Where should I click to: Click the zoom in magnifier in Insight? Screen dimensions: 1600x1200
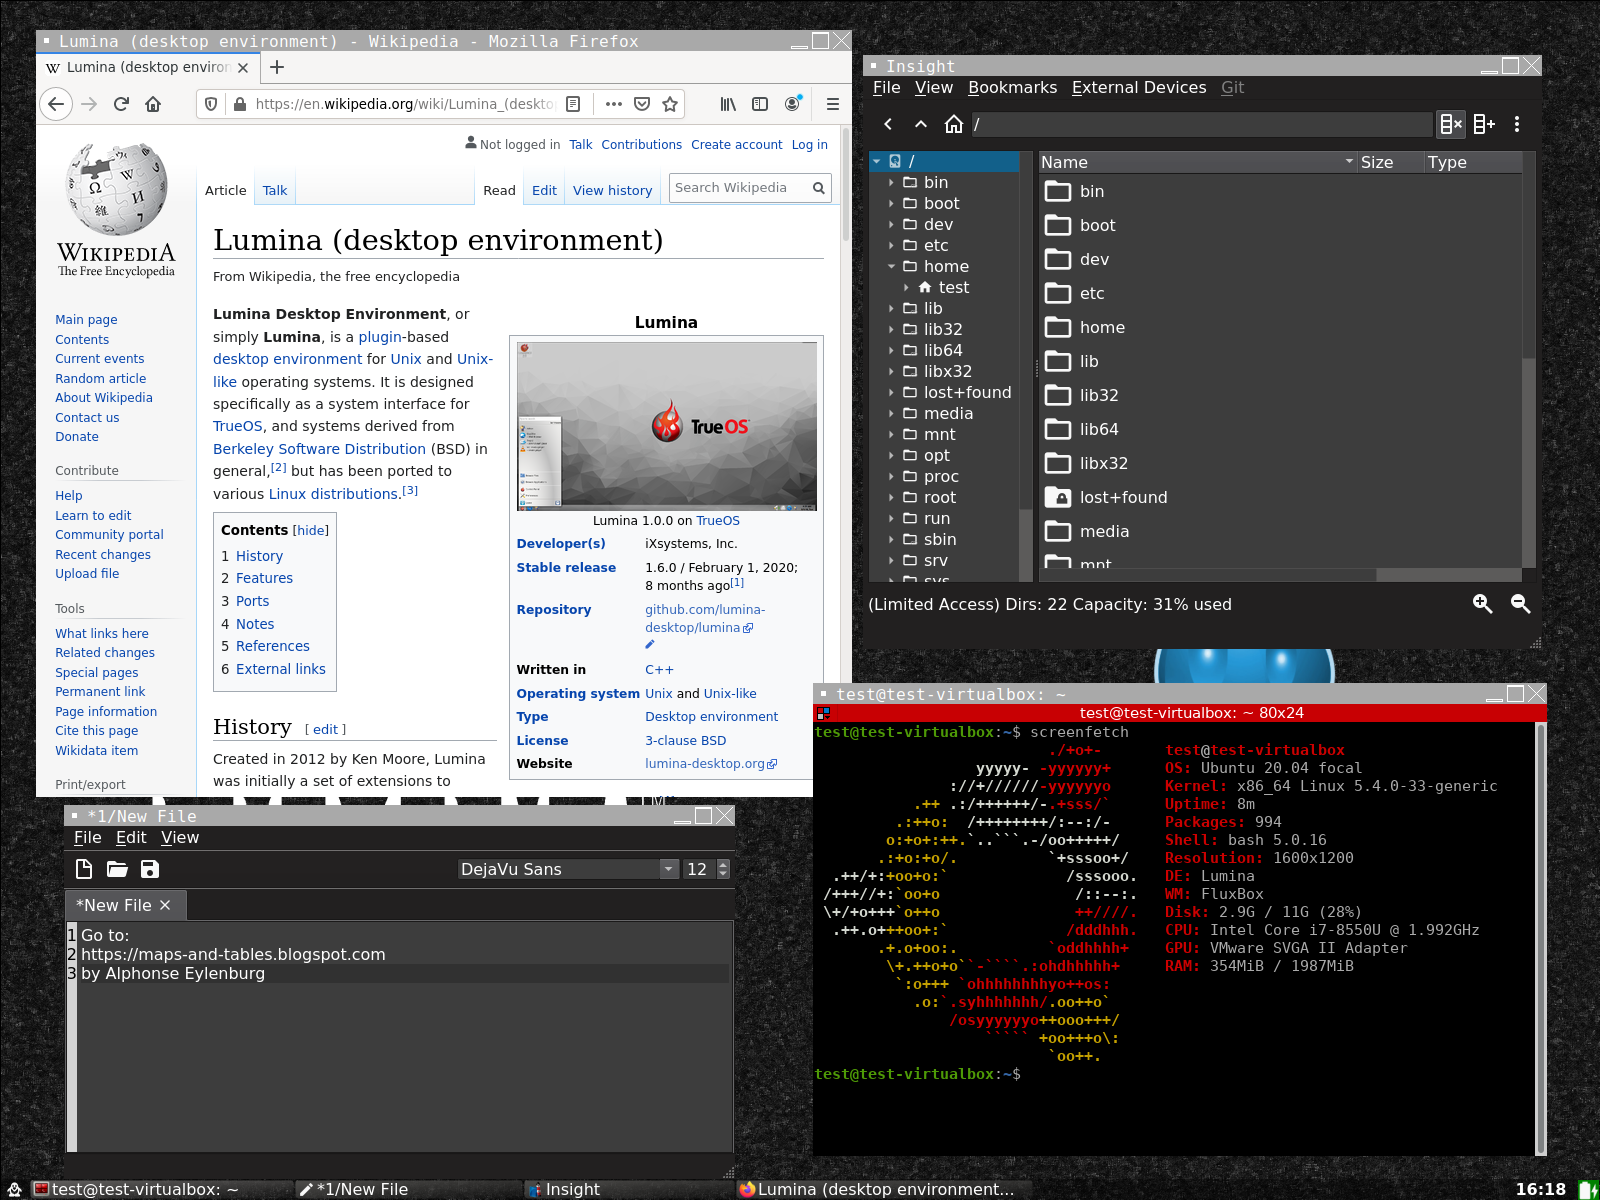(x=1482, y=603)
